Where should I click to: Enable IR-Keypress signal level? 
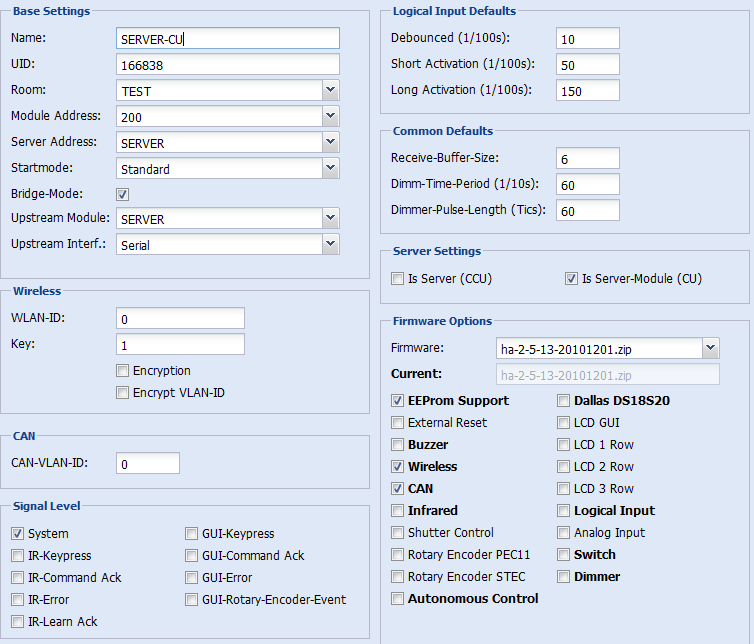click(x=18, y=556)
